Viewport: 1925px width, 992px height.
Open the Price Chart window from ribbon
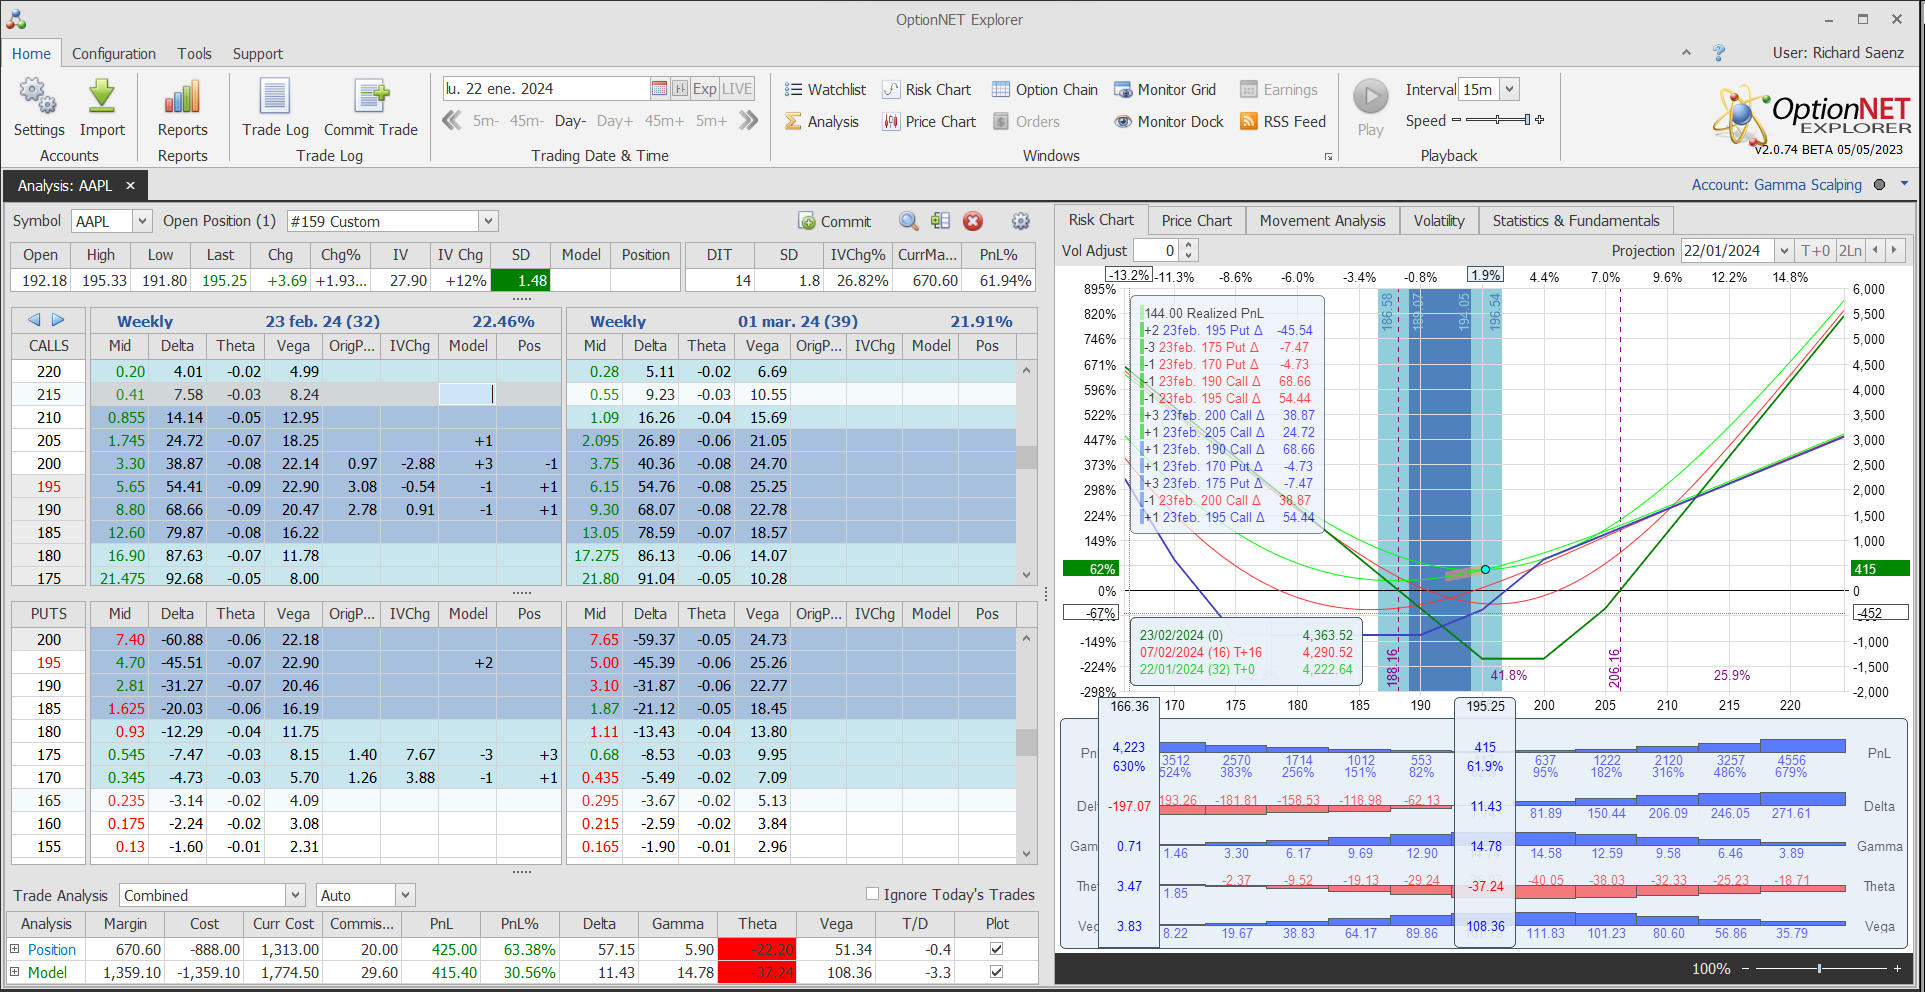click(929, 121)
